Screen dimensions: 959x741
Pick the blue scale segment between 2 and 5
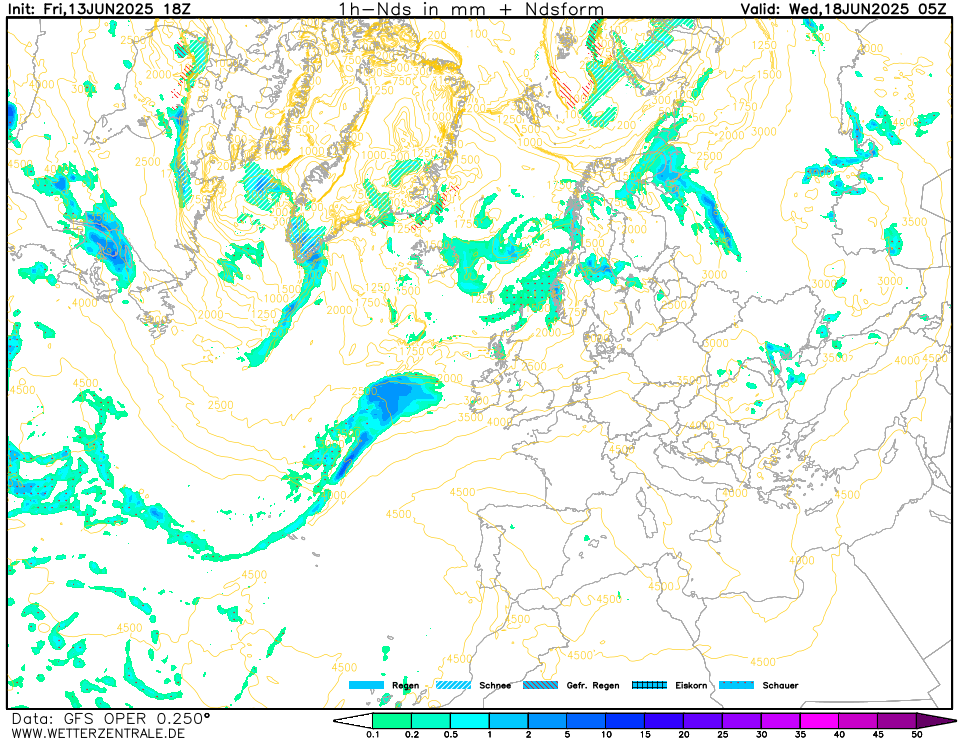tap(547, 721)
